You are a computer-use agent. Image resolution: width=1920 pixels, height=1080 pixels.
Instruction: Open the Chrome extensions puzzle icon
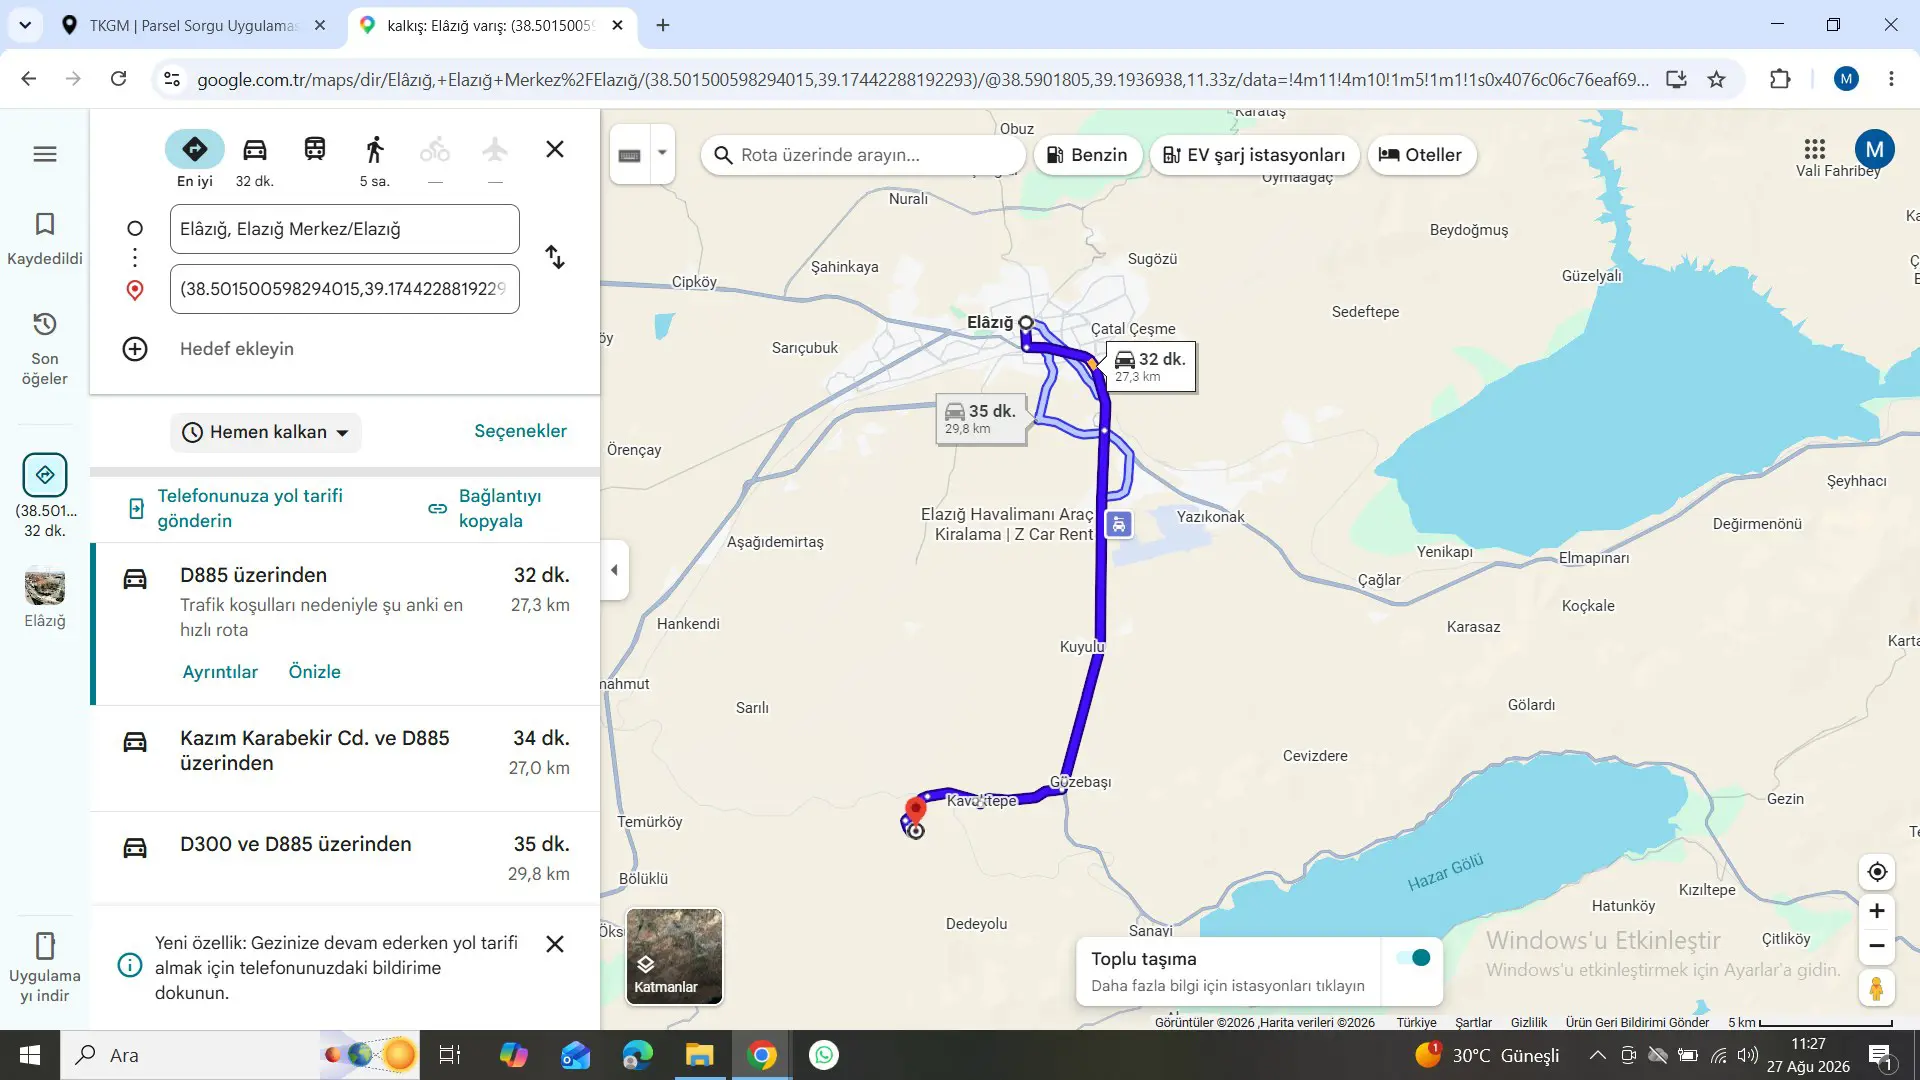pos(1780,79)
